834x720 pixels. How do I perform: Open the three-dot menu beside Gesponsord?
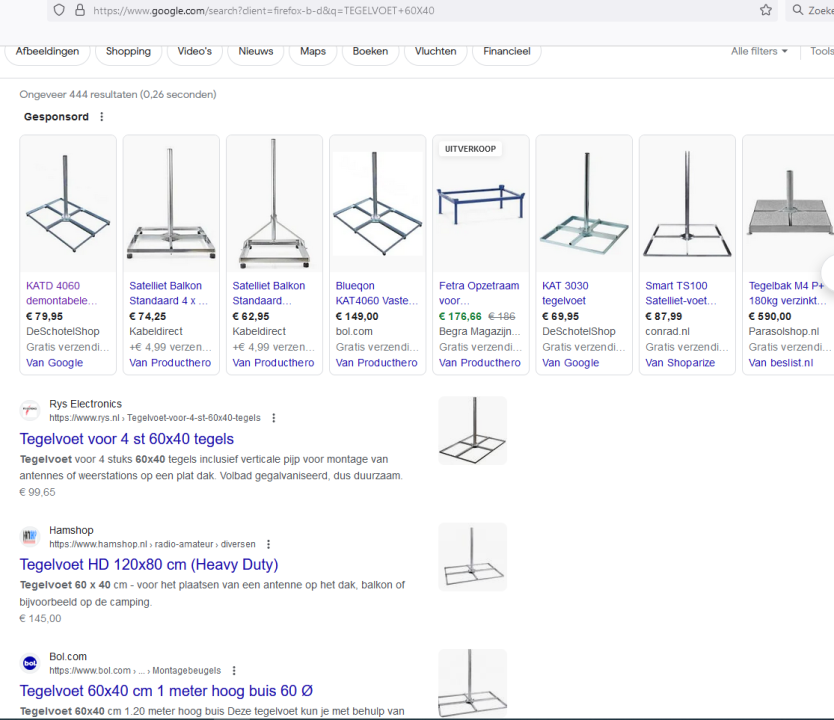pyautogui.click(x=101, y=117)
